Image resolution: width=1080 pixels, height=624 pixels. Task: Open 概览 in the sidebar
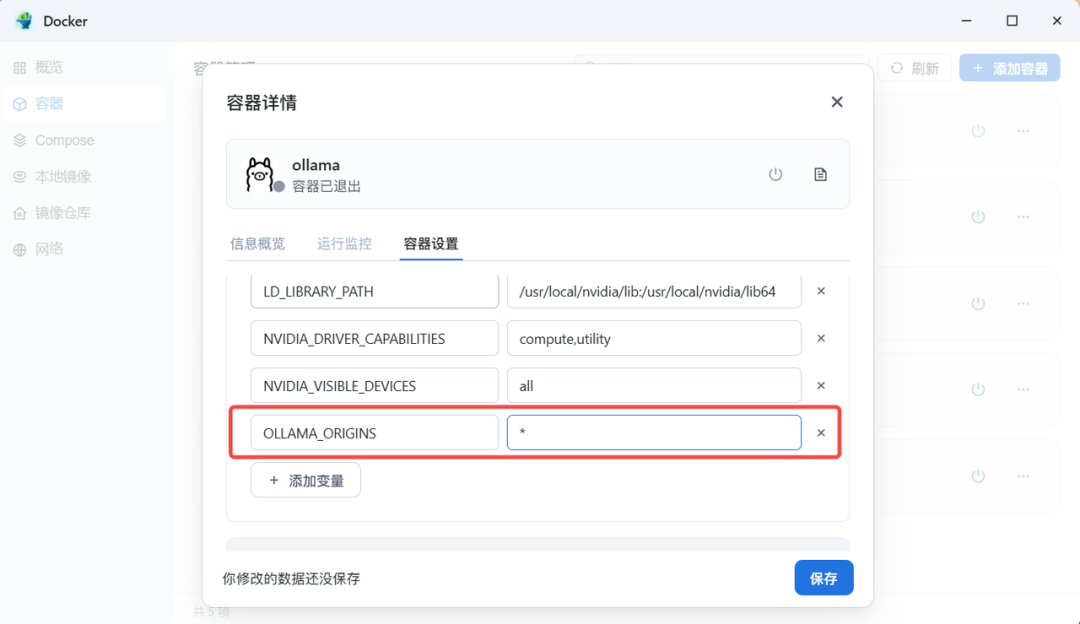84,67
